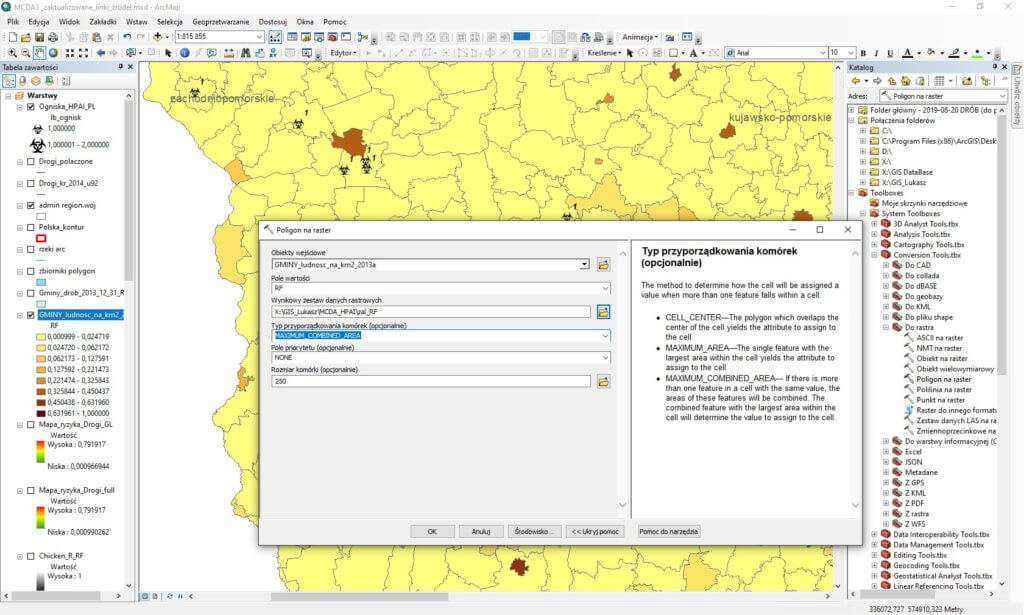Click OK in Poligon na raster dialog
1024x615 pixels.
click(x=432, y=531)
